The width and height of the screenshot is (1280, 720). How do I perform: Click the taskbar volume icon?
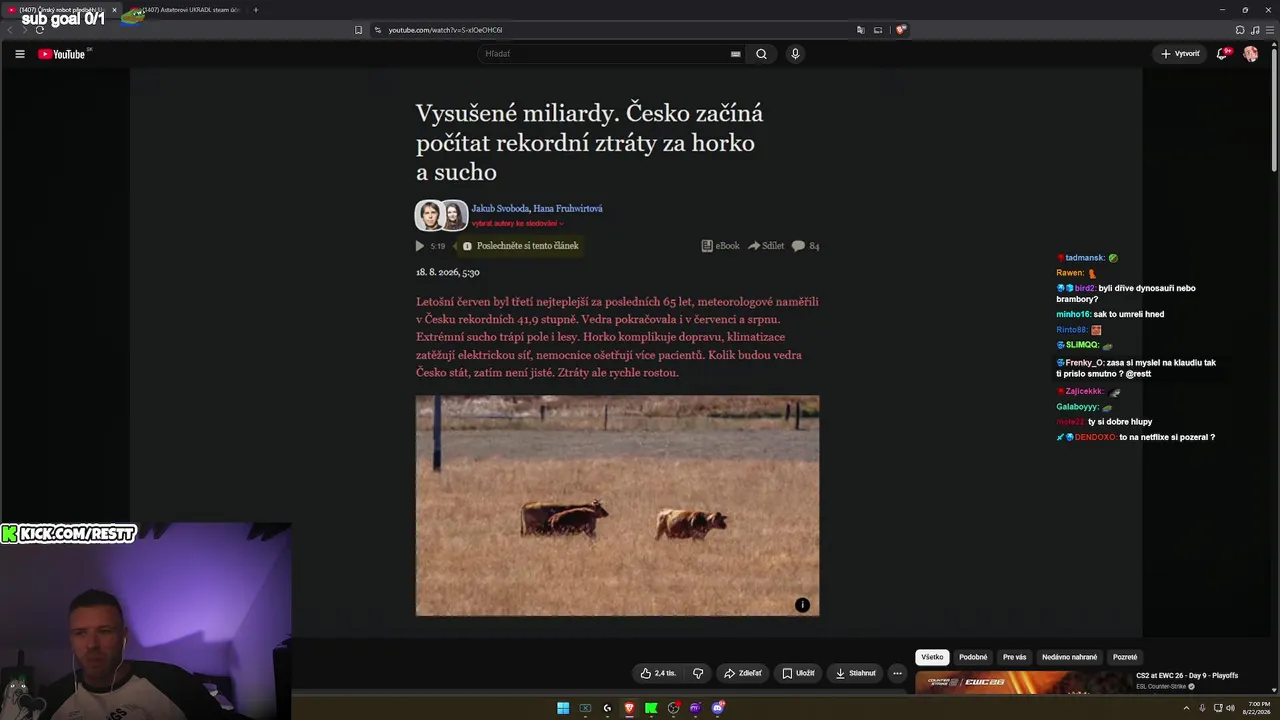click(x=1230, y=708)
